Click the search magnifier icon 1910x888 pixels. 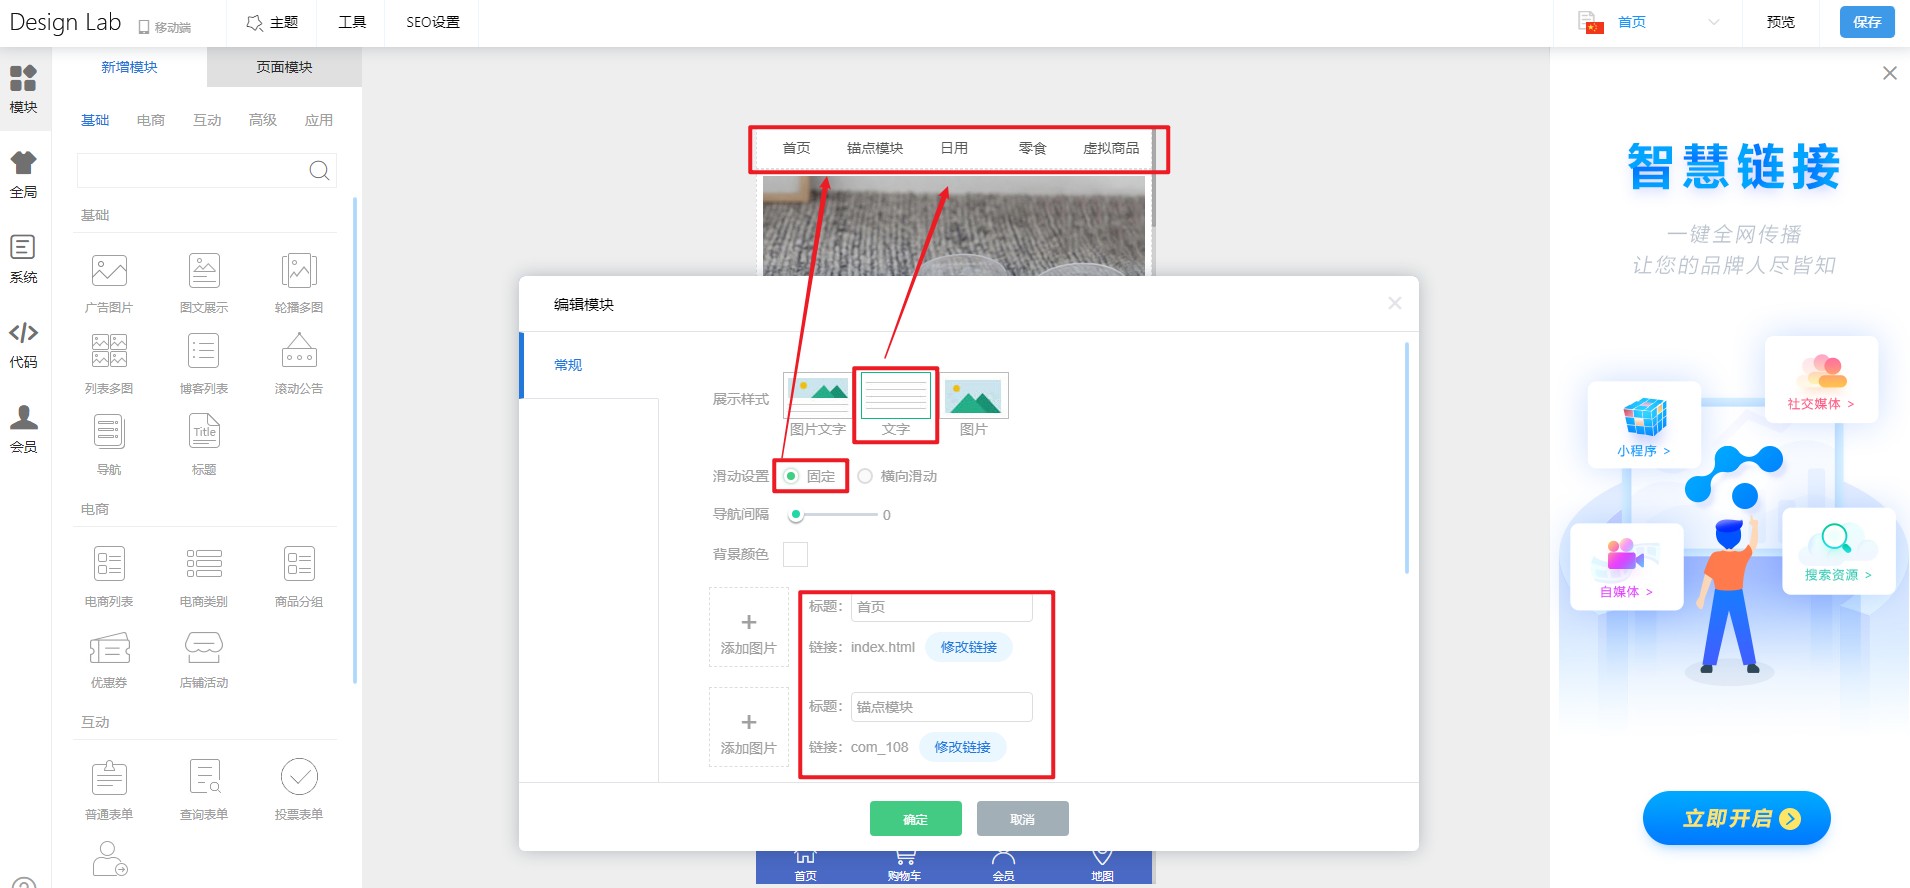click(319, 170)
